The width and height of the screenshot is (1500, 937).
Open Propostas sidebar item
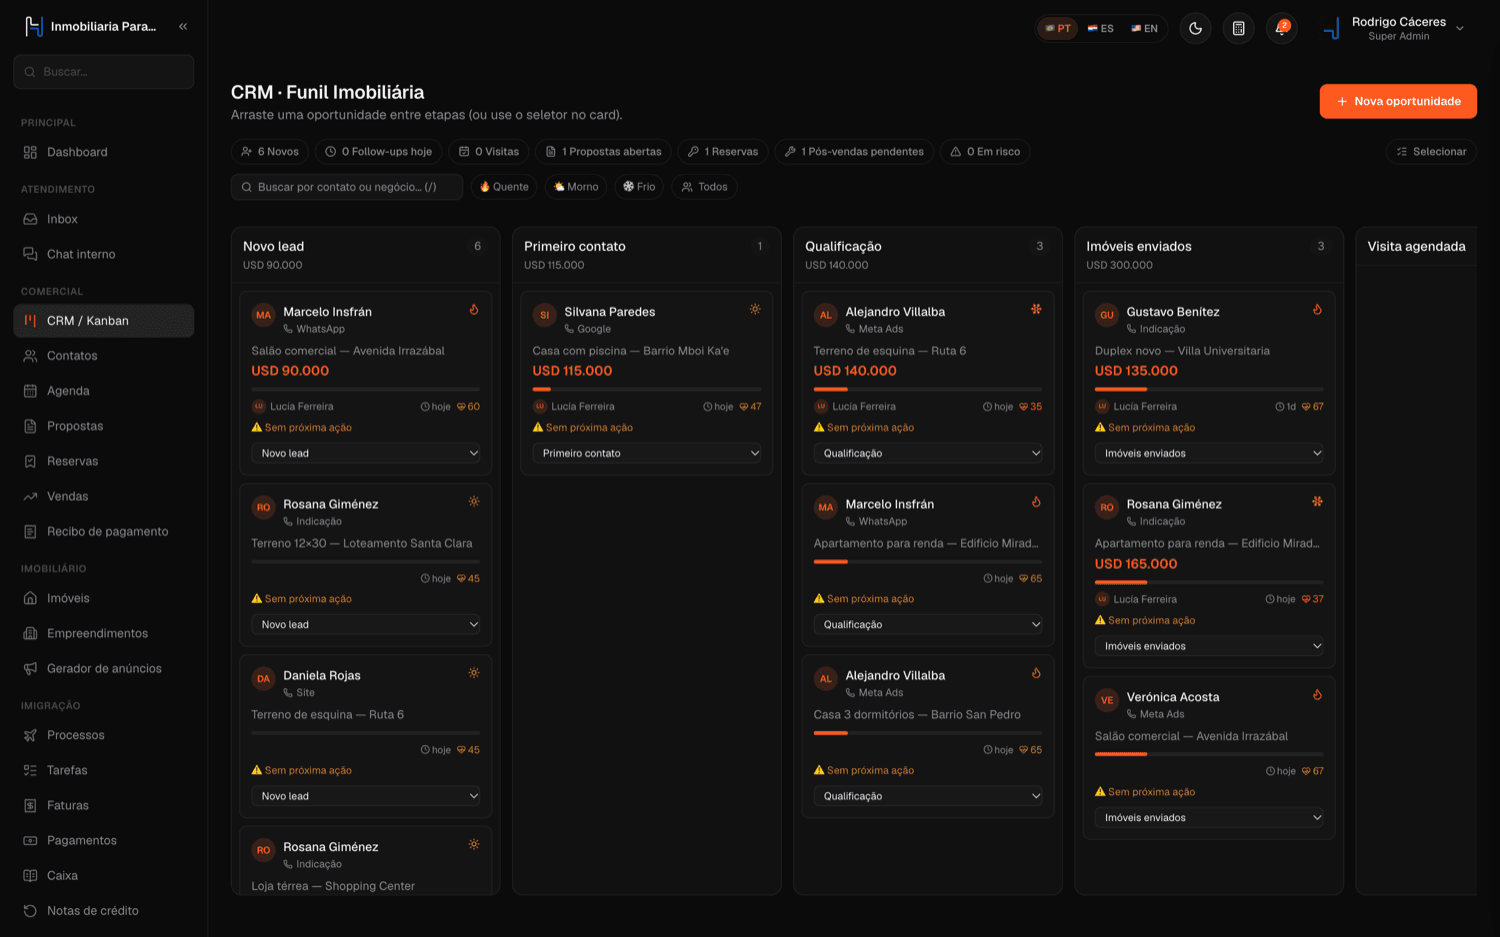(104, 427)
